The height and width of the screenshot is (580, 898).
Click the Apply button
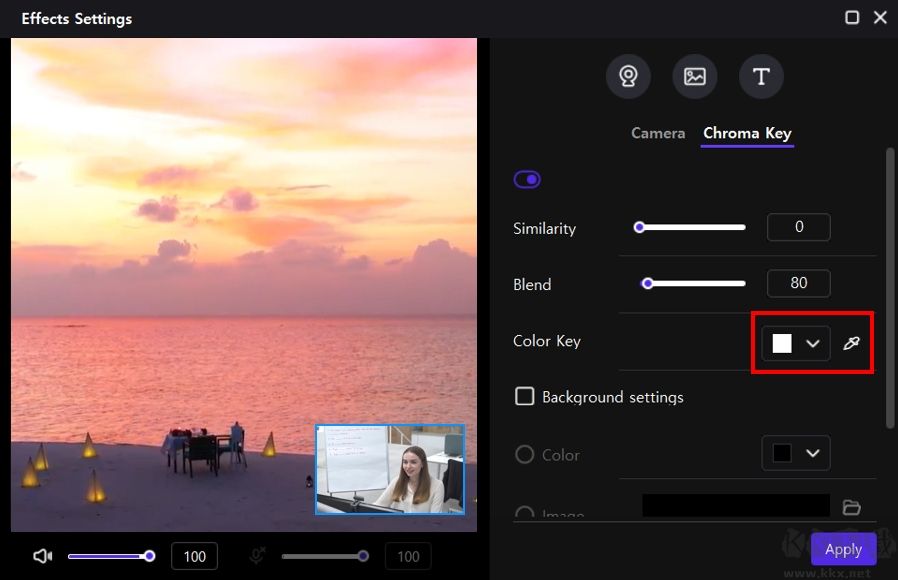point(843,549)
